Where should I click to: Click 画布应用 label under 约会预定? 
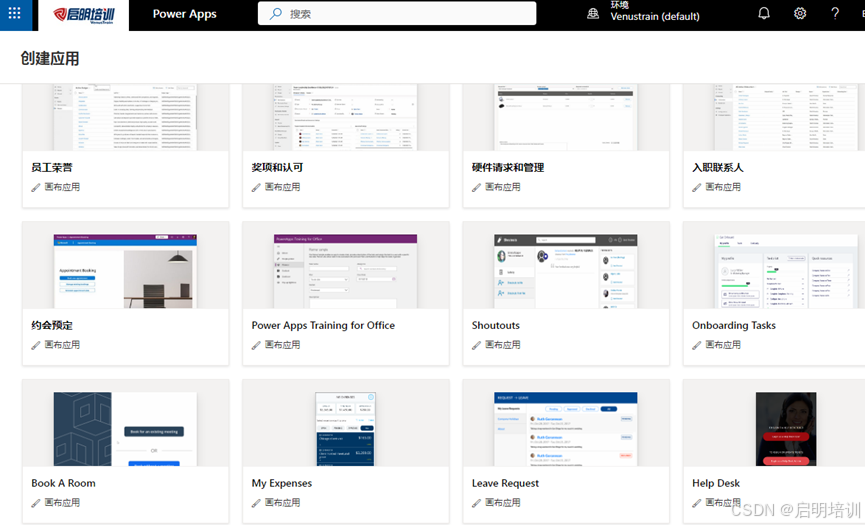pos(62,345)
